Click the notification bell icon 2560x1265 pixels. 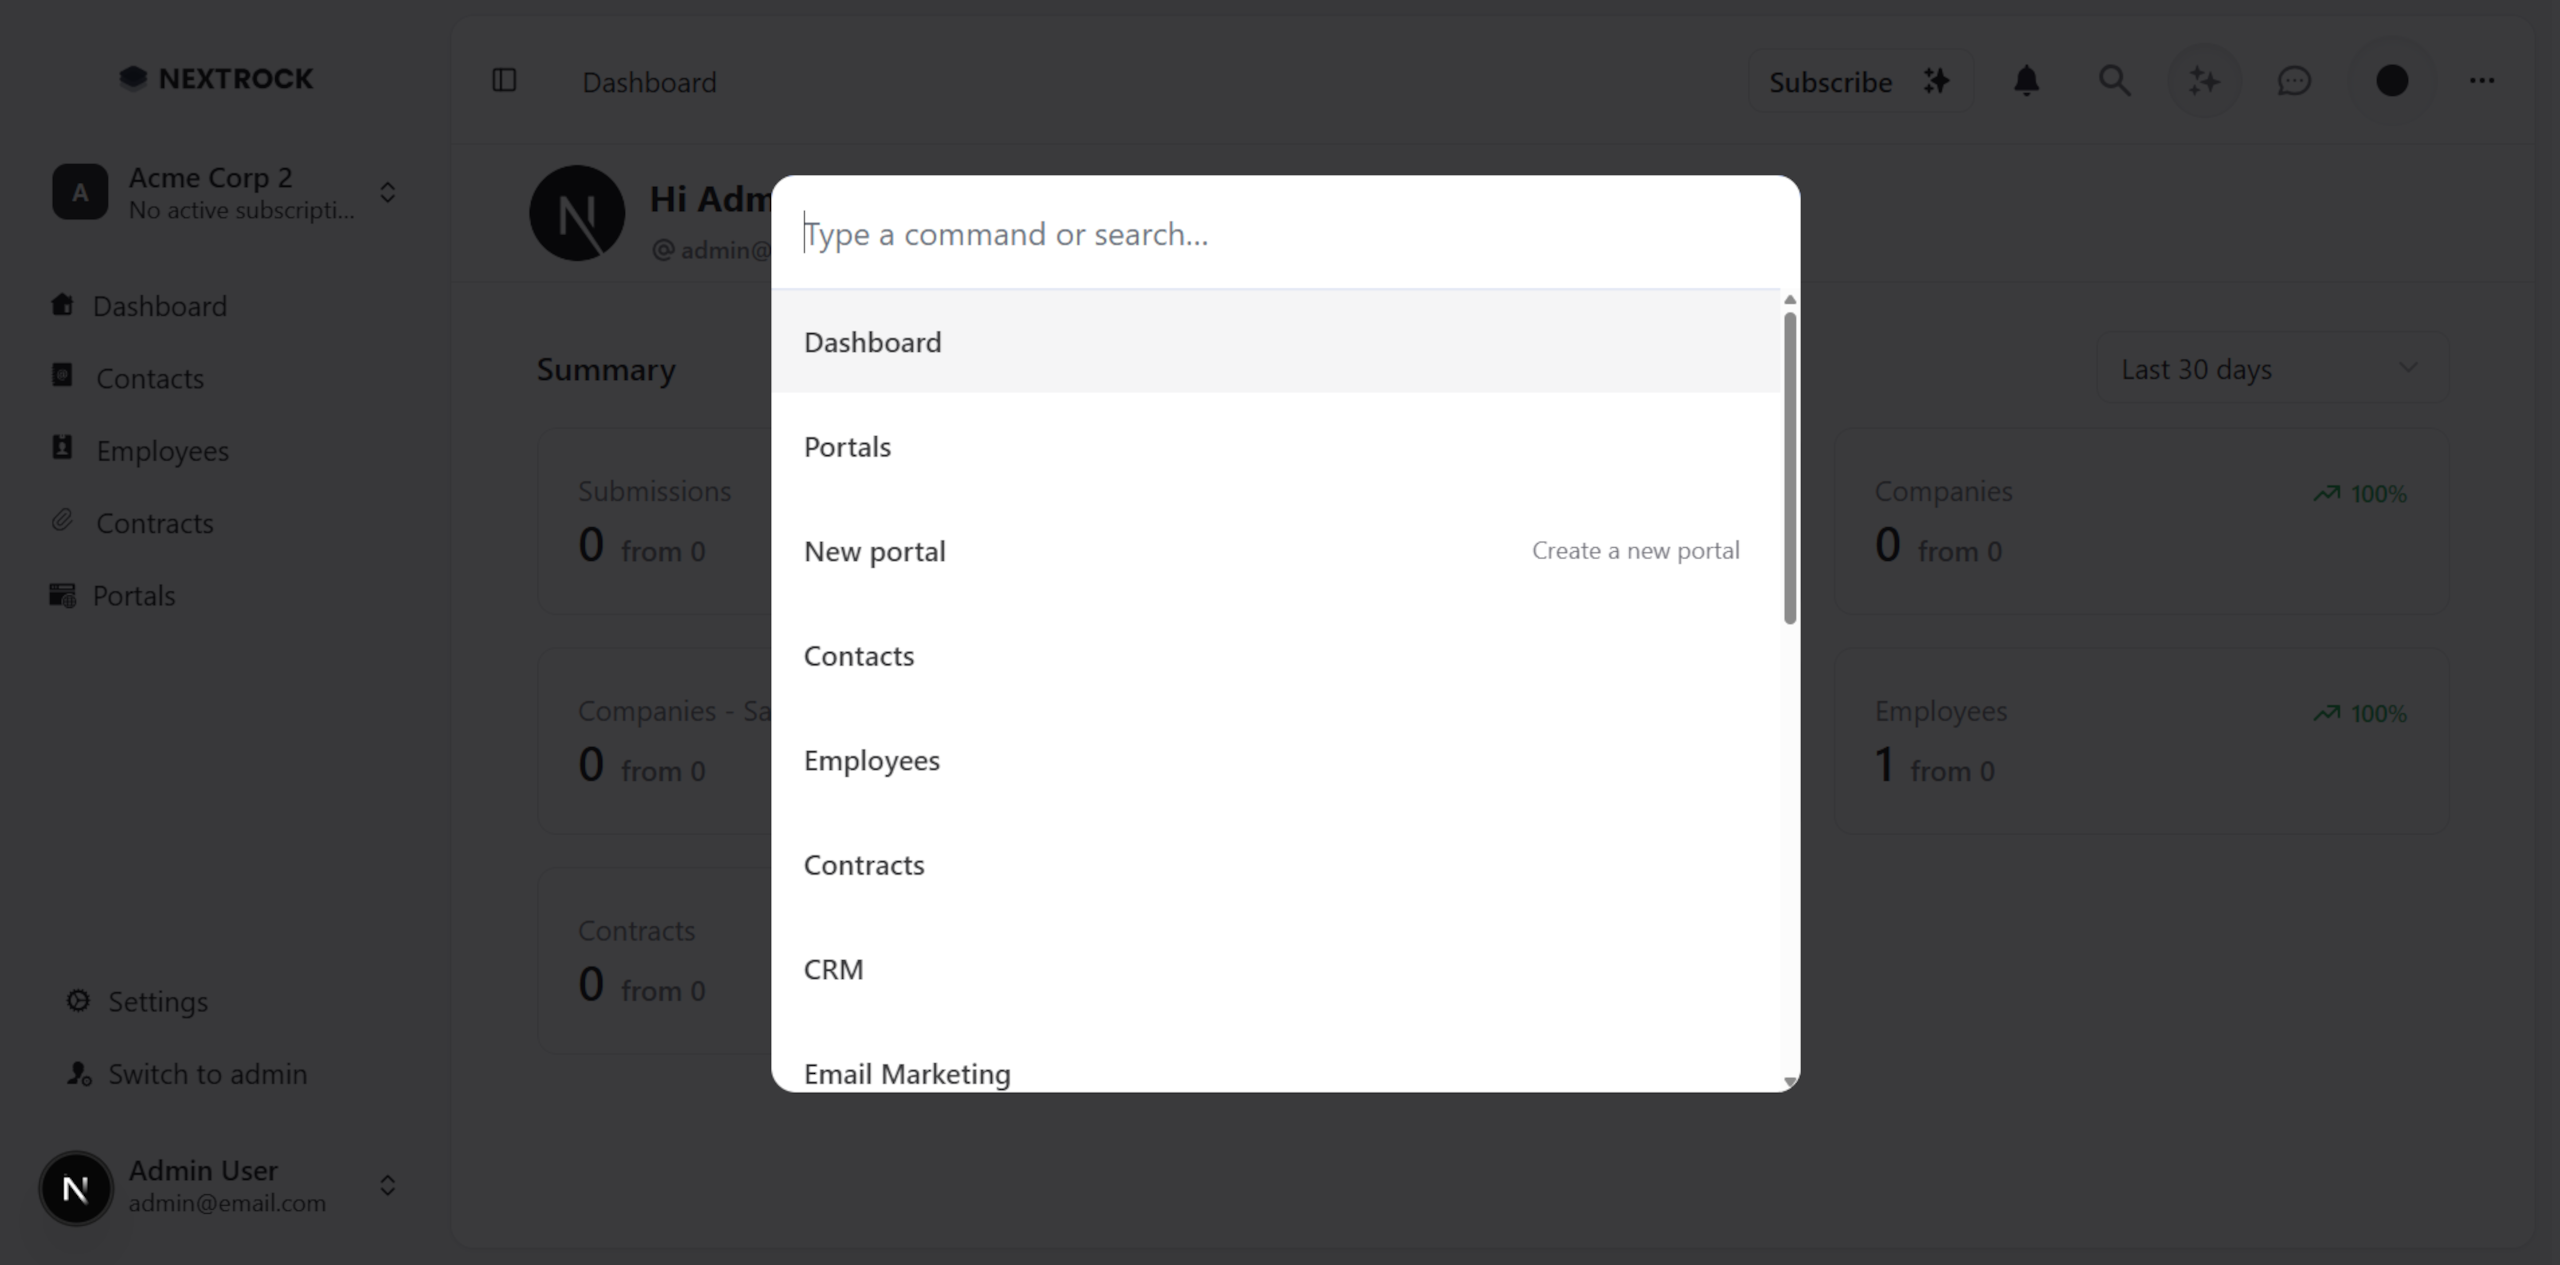pyautogui.click(x=2026, y=81)
